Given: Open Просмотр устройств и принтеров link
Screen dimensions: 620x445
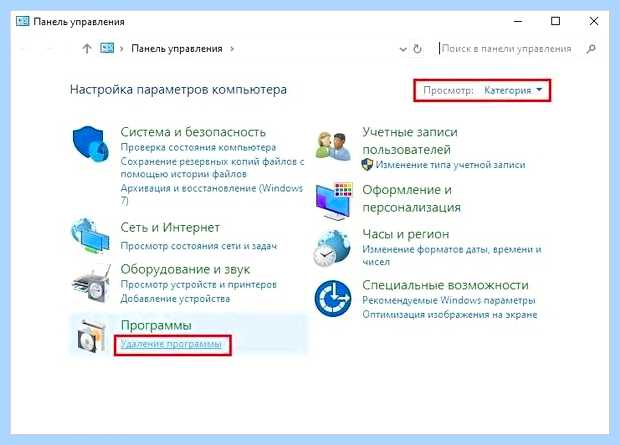Looking at the screenshot, I should (198, 284).
